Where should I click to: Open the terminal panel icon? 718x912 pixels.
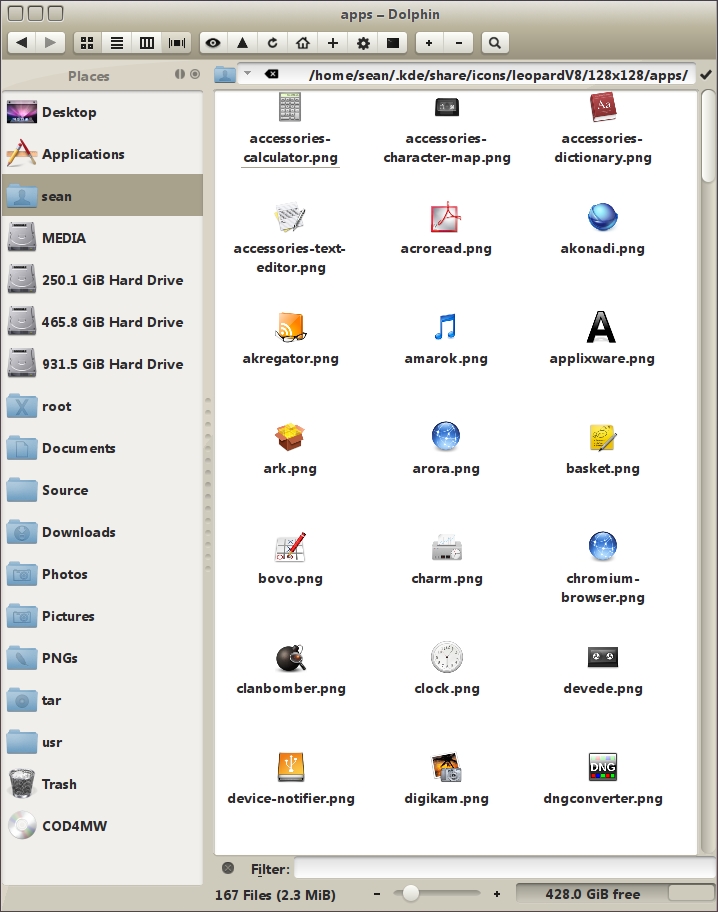click(x=393, y=42)
